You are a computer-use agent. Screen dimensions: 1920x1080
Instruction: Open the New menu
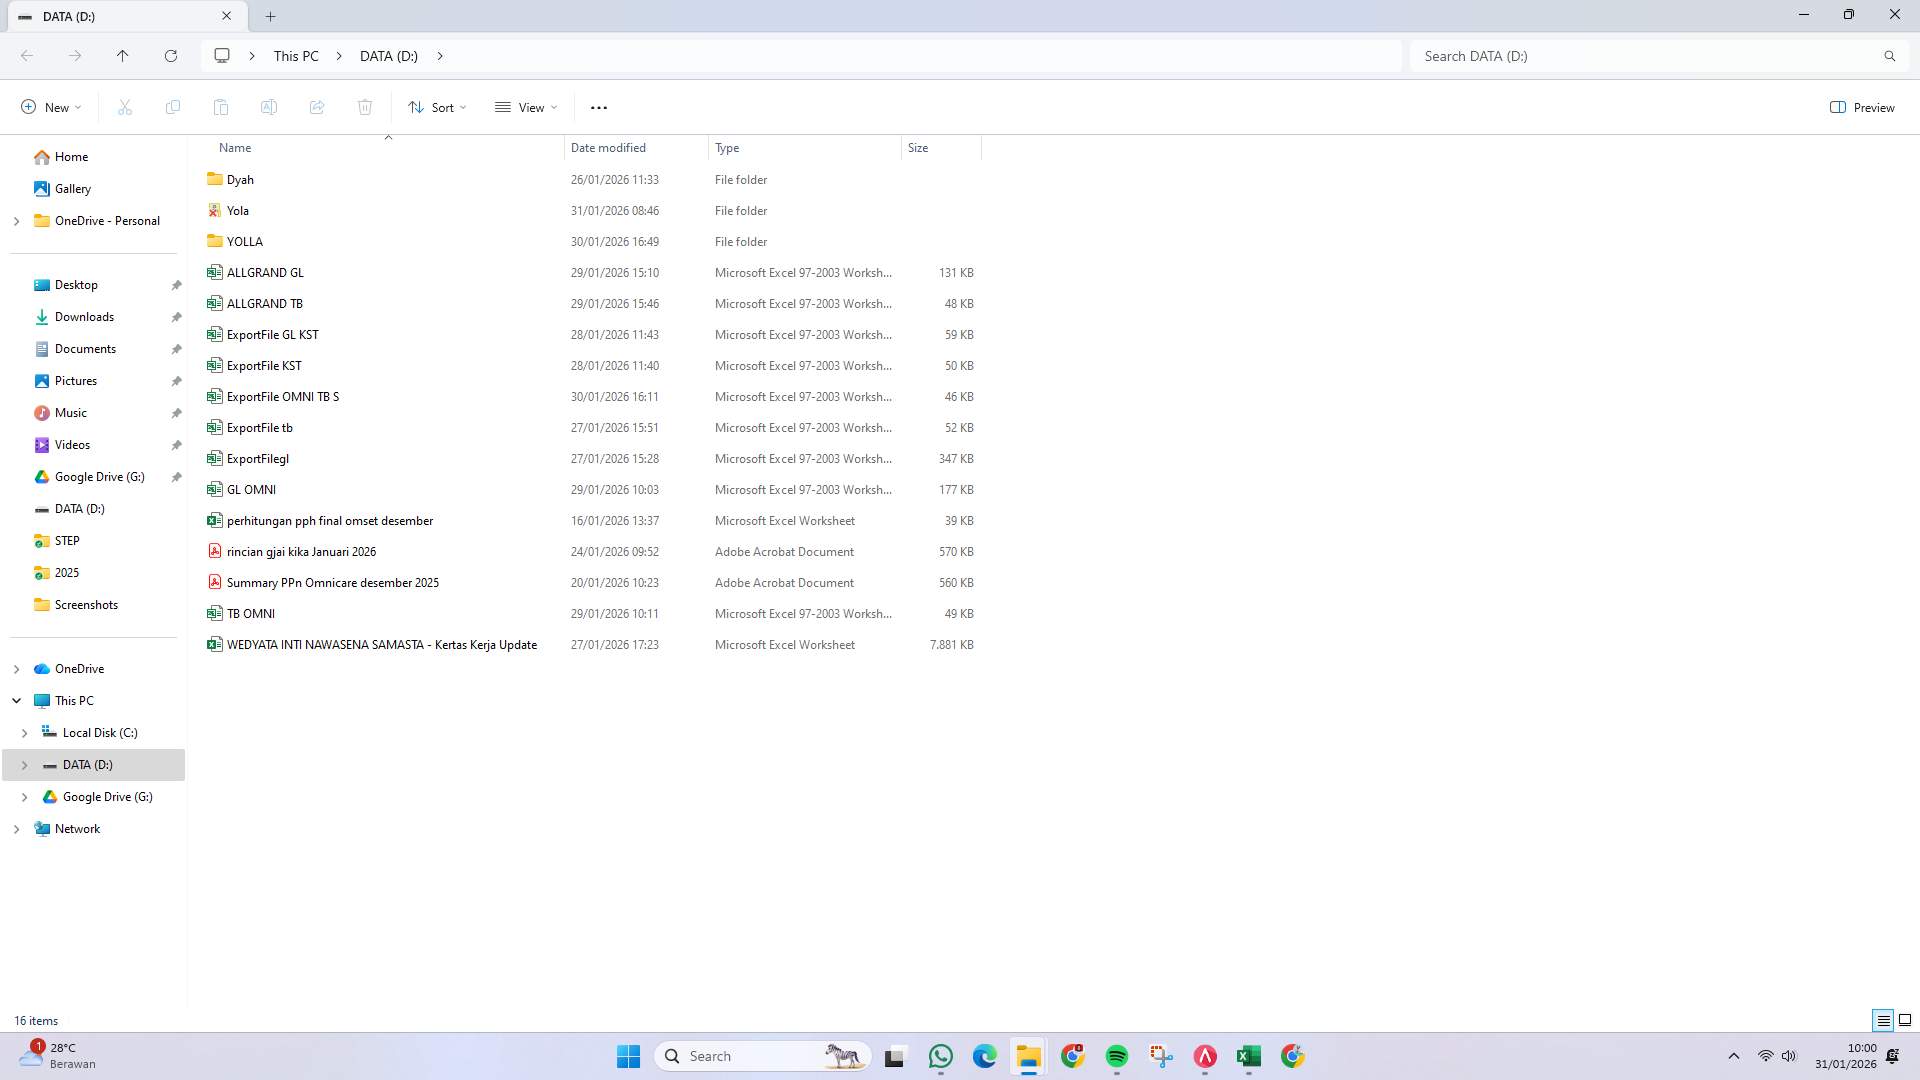[50, 107]
